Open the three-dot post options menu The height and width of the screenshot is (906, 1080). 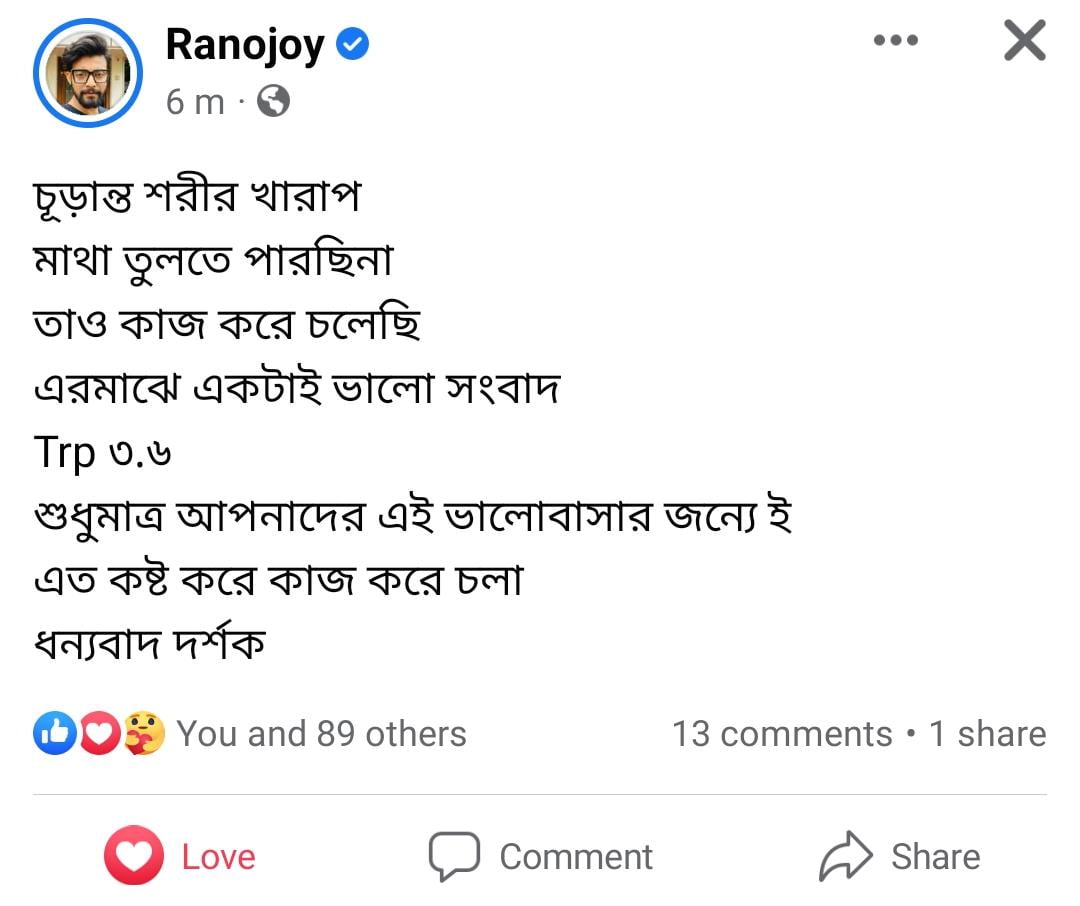click(895, 41)
